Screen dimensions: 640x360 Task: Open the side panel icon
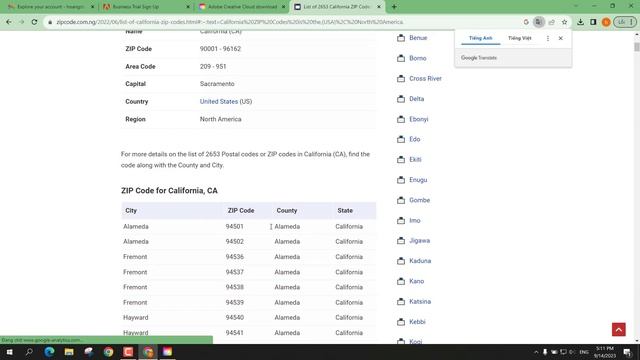(593, 22)
